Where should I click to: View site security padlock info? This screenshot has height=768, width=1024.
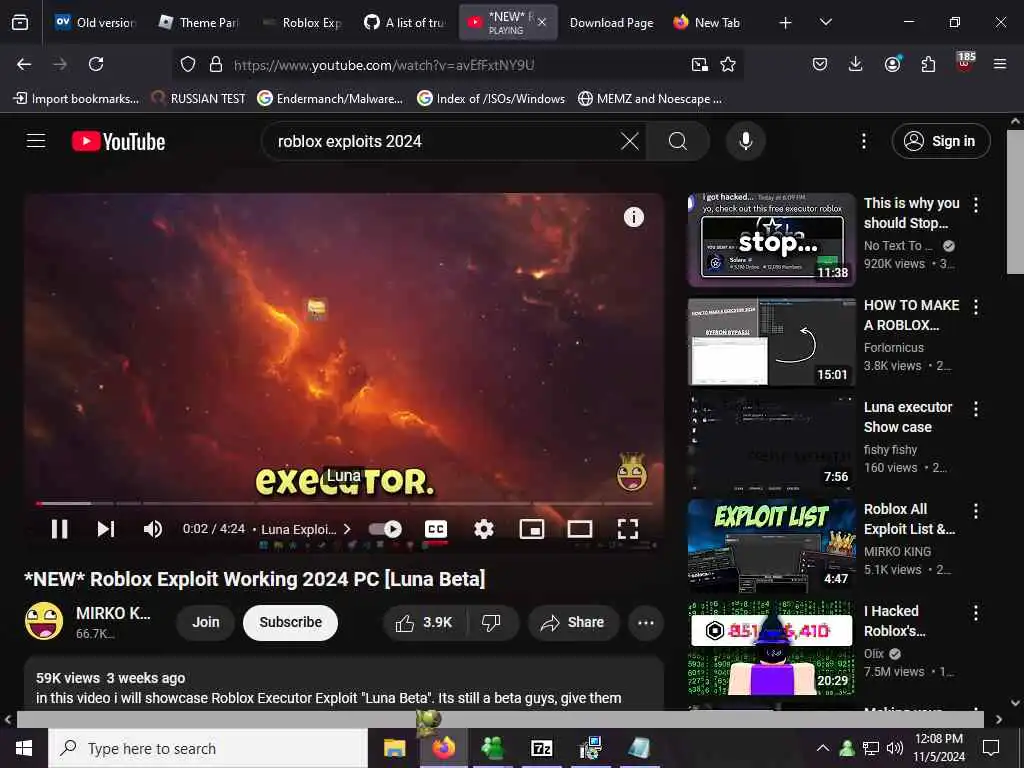pyautogui.click(x=216, y=64)
